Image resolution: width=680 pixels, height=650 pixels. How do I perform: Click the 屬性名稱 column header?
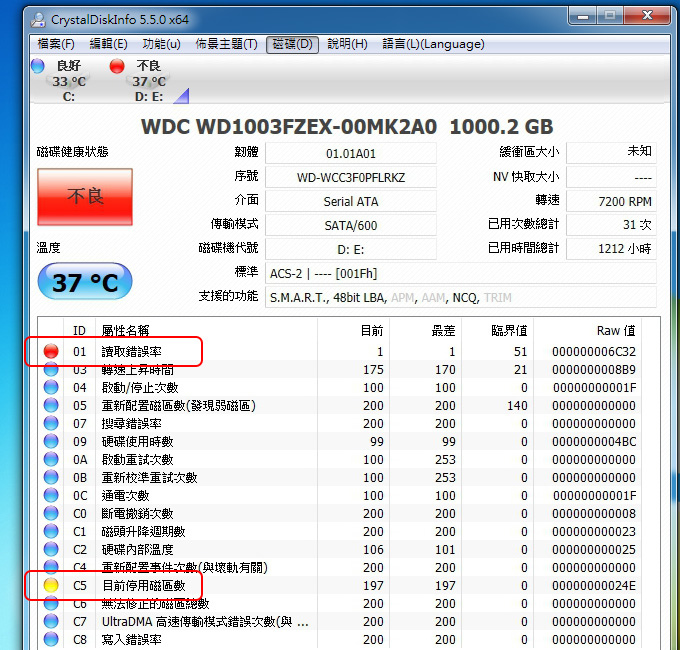click(x=206, y=330)
